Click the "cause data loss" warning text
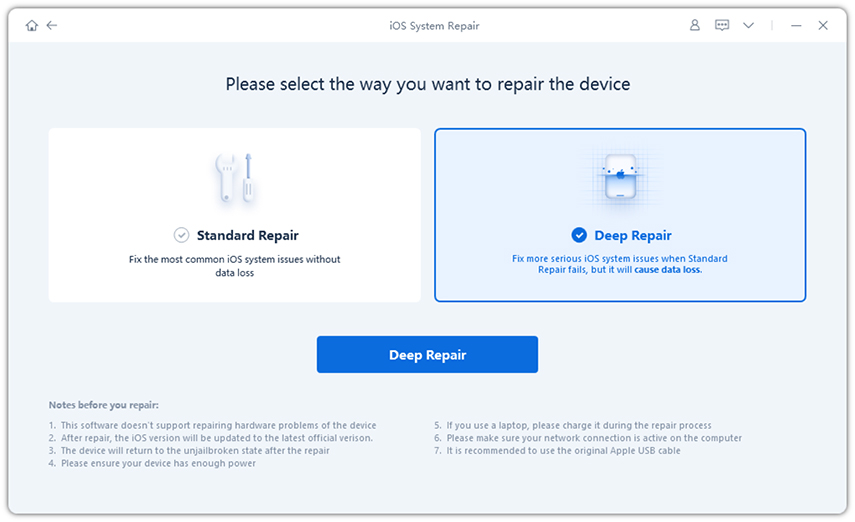 (x=667, y=270)
